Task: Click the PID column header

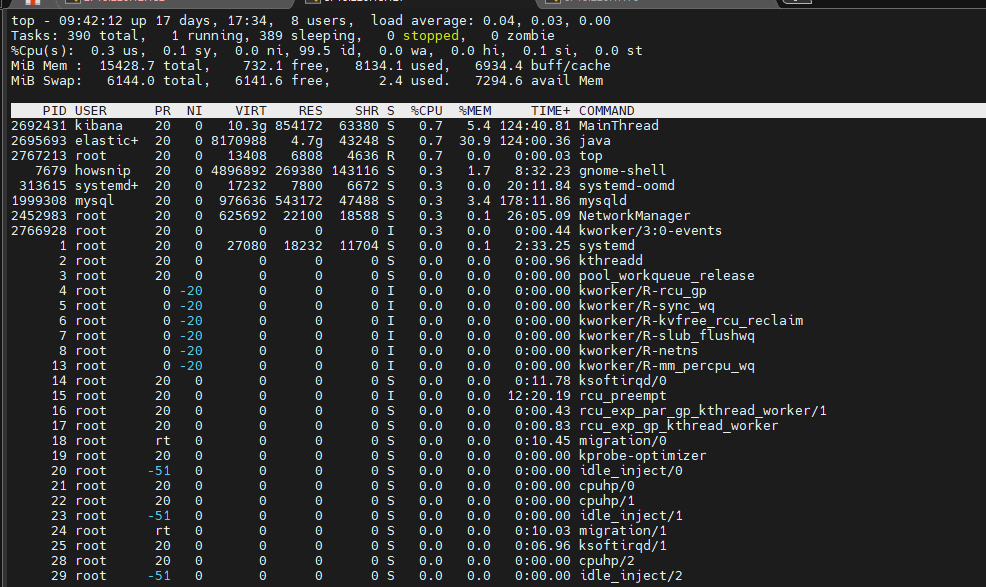Action: (x=55, y=111)
